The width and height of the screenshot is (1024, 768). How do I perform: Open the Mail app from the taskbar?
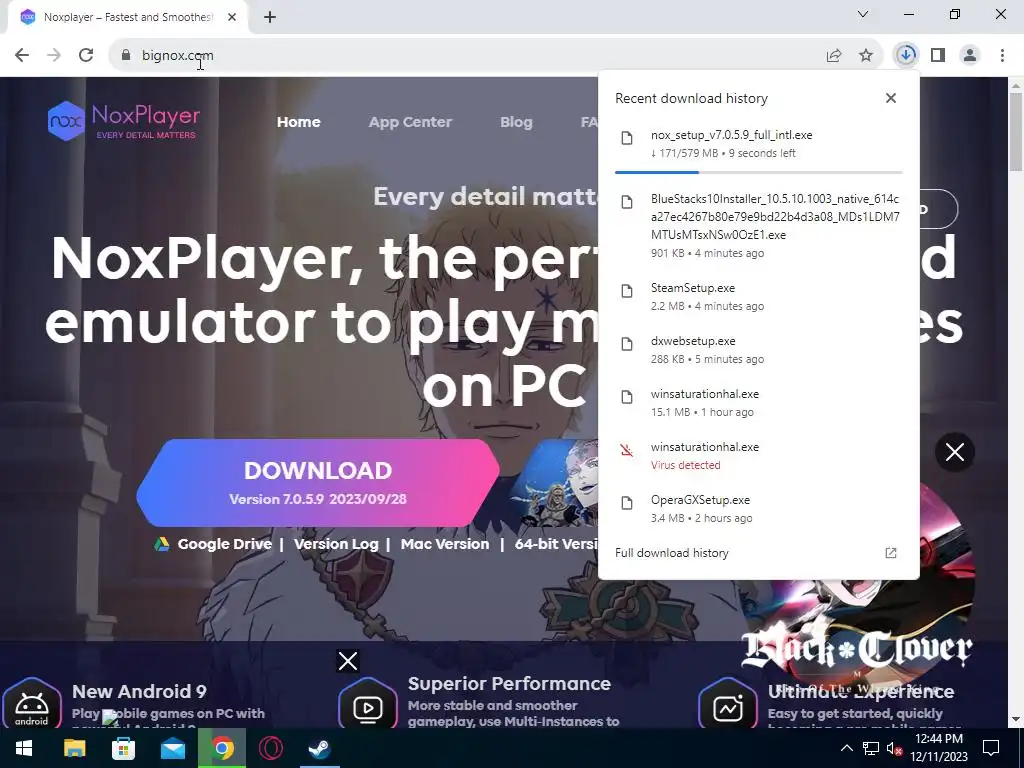(172, 748)
